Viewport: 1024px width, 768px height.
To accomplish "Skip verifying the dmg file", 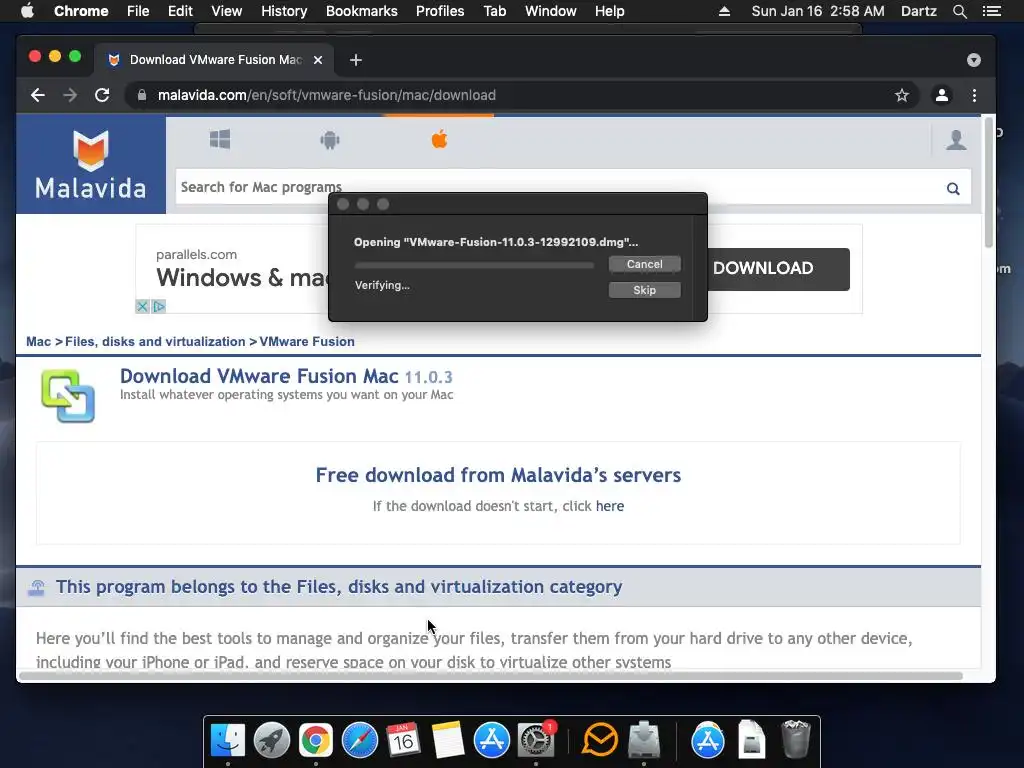I will coord(645,290).
